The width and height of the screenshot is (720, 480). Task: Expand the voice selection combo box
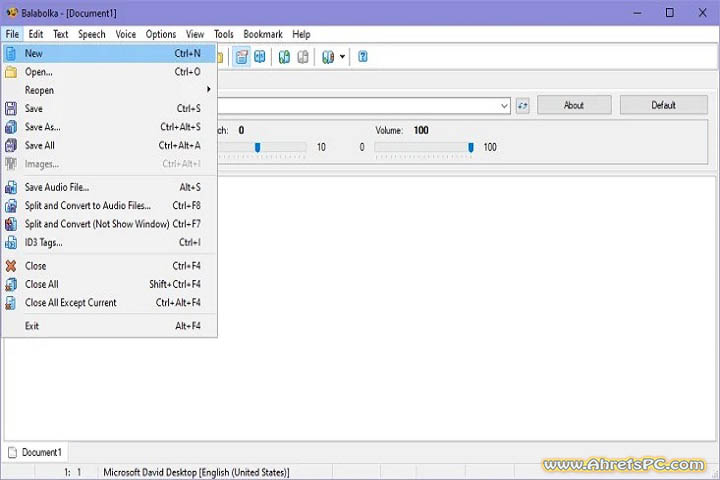coord(504,106)
